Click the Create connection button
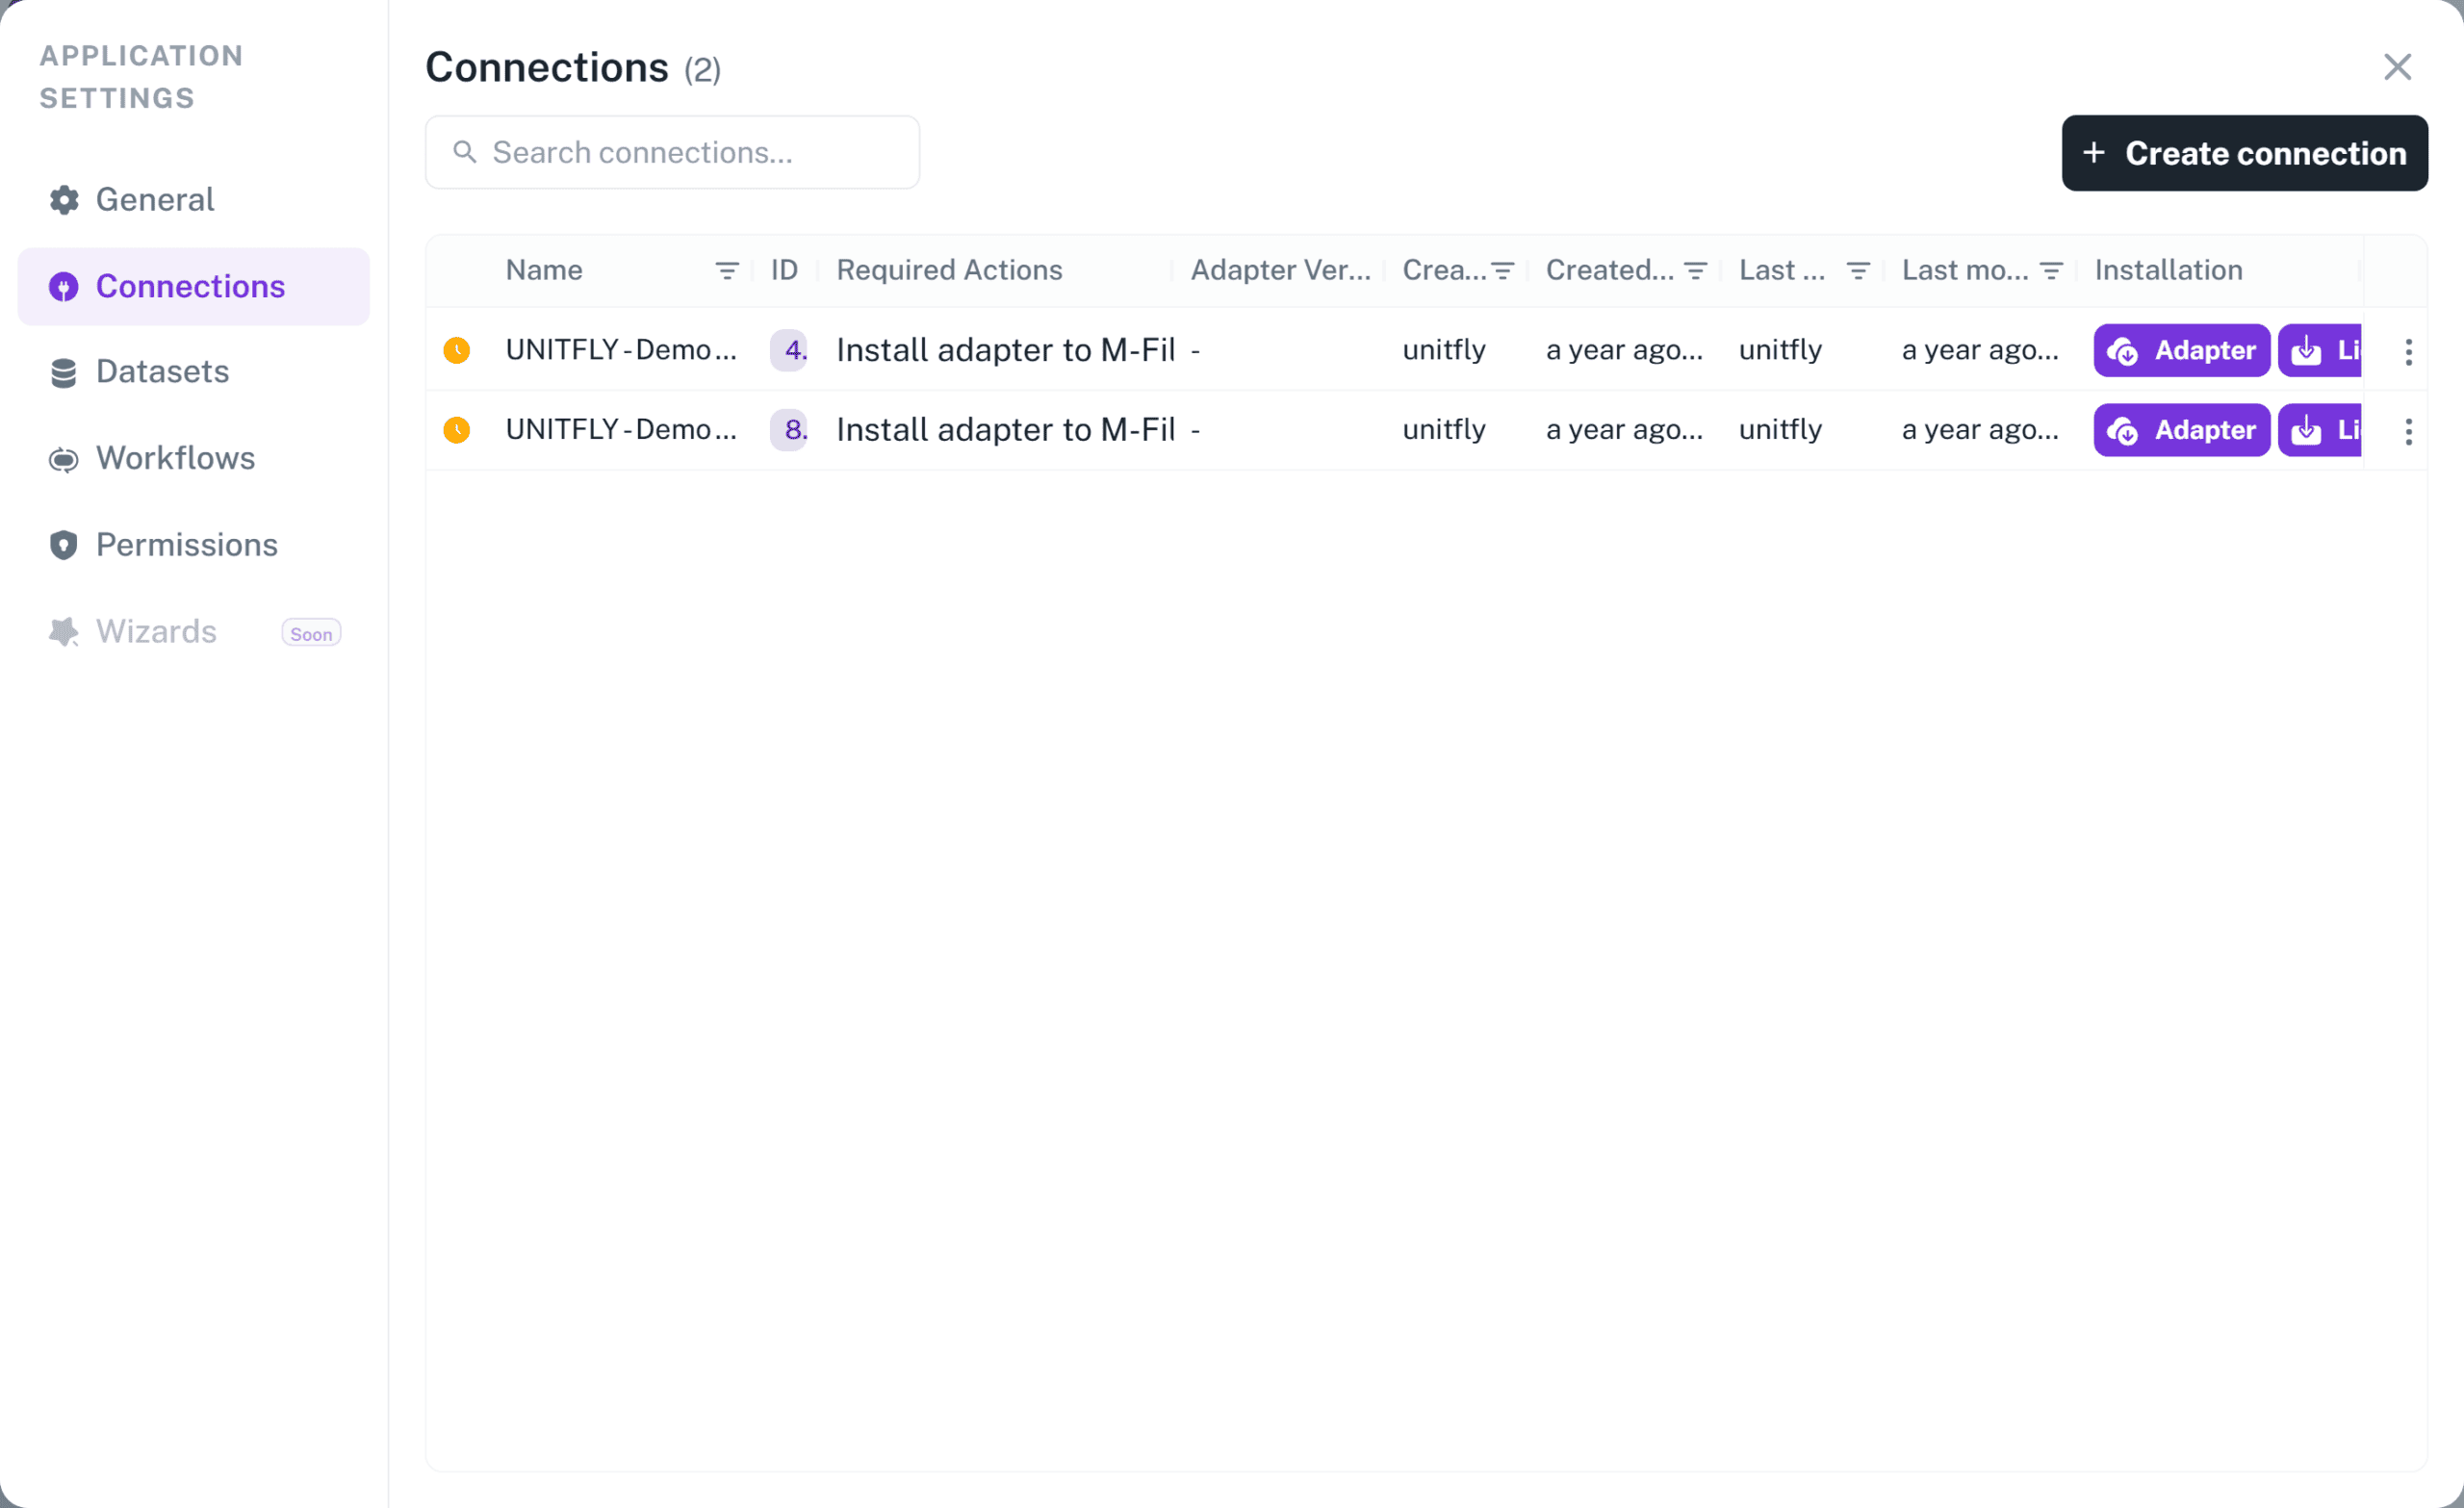Viewport: 2464px width, 1508px height. point(2244,153)
